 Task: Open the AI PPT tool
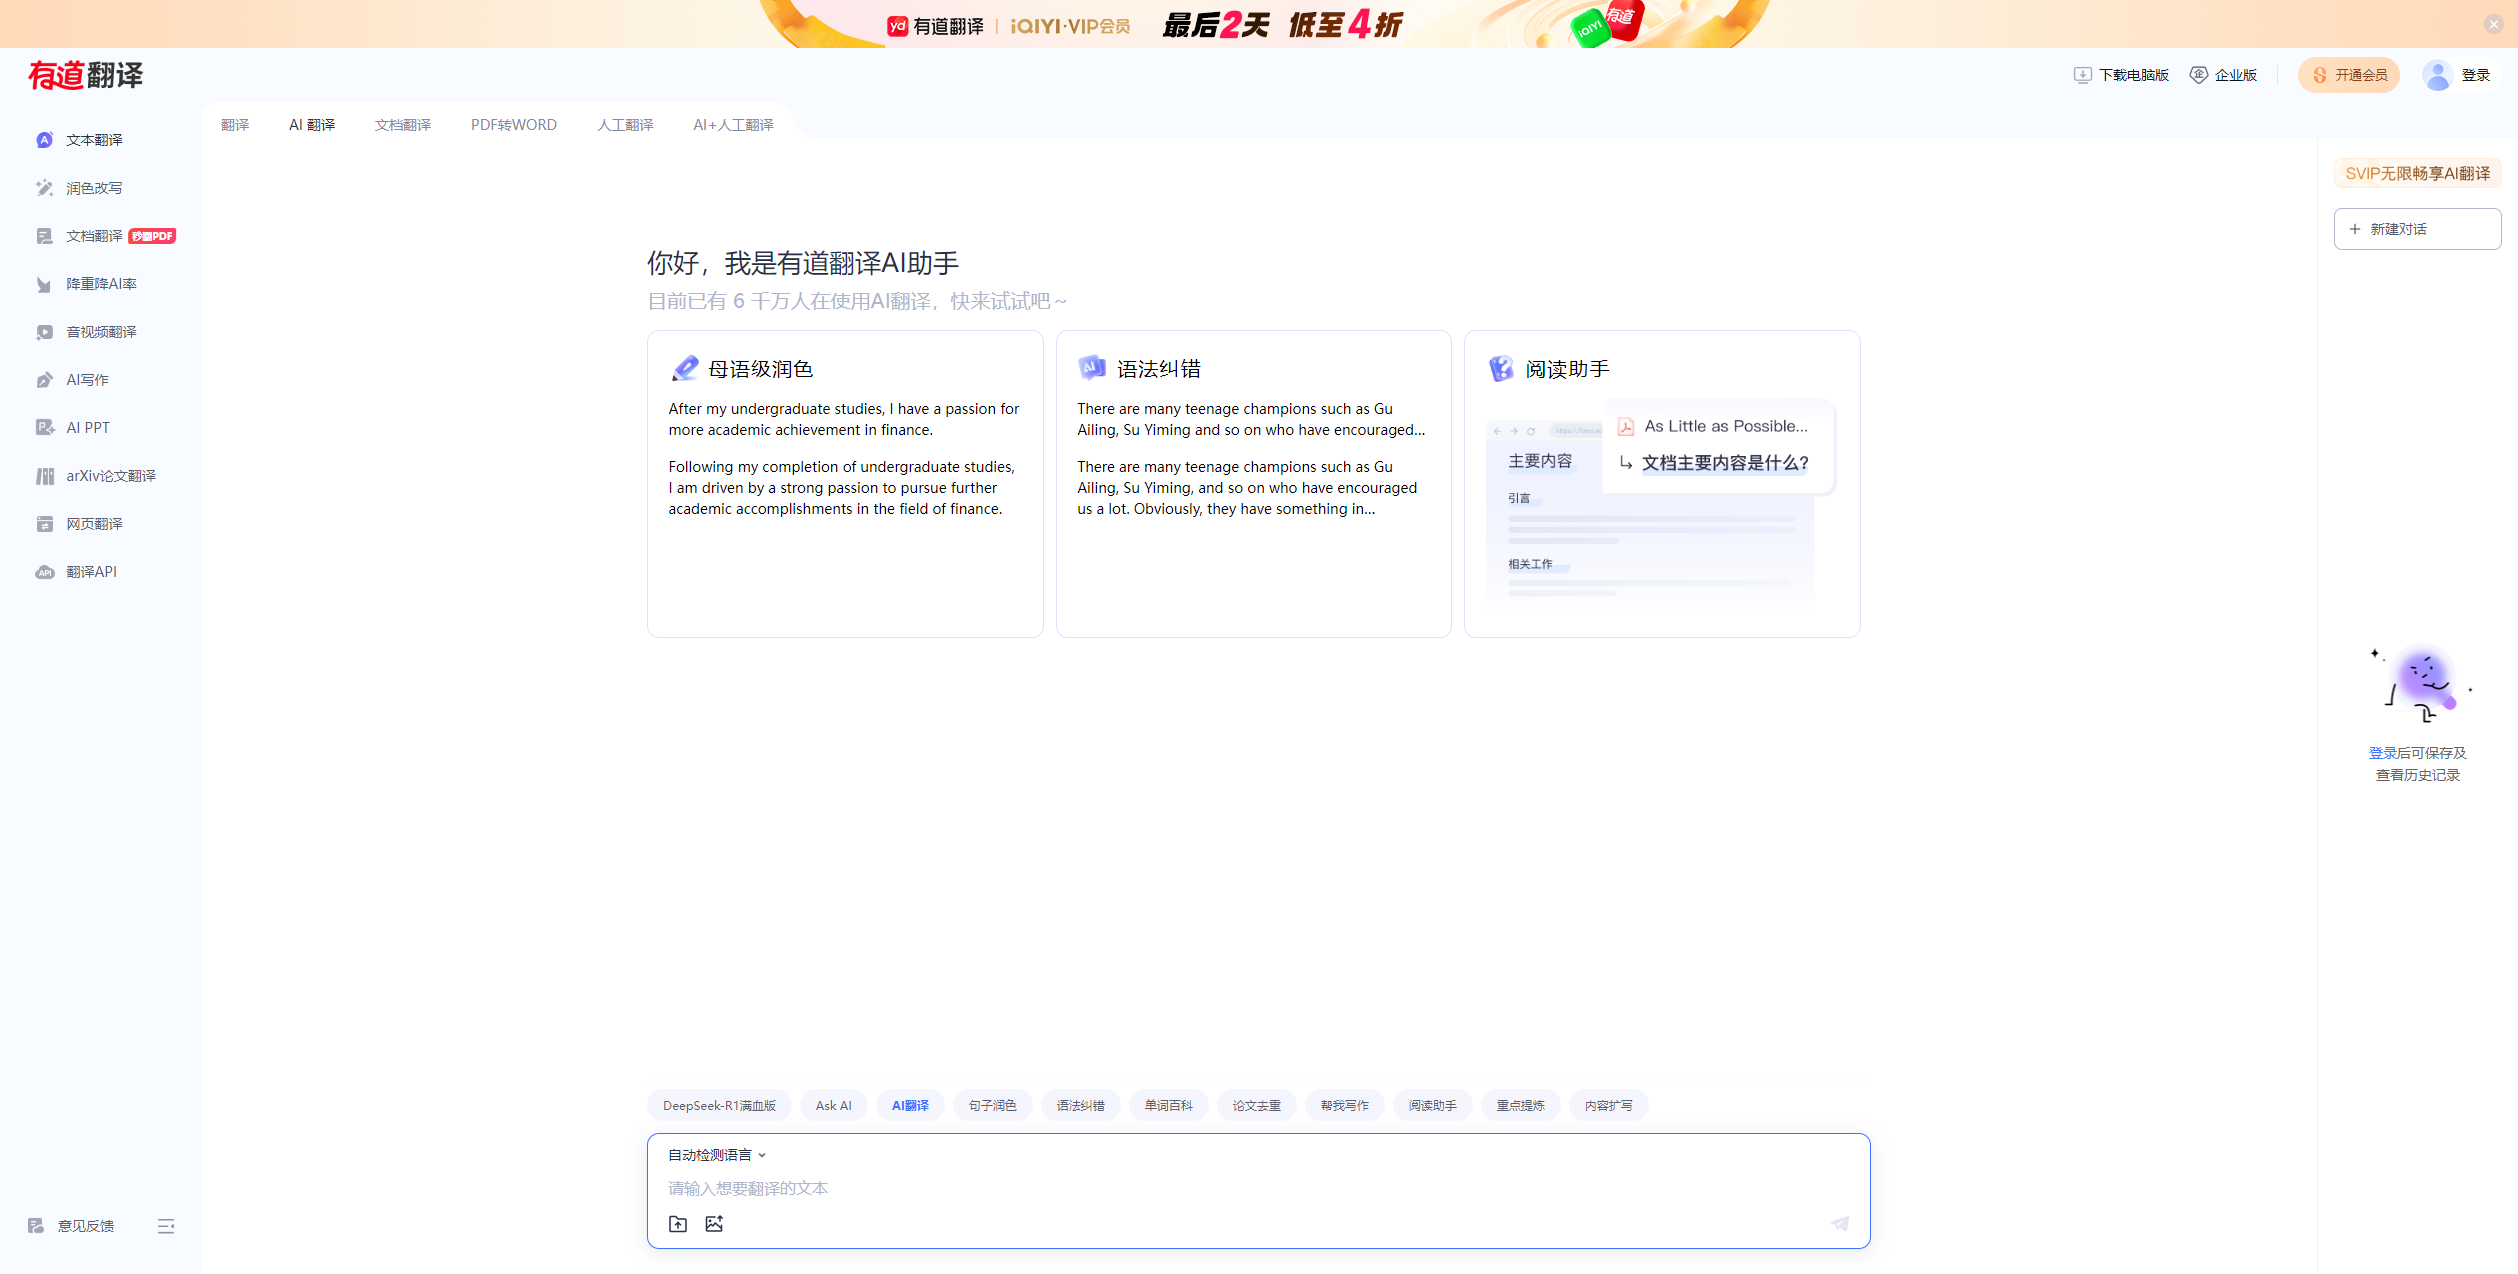click(87, 427)
